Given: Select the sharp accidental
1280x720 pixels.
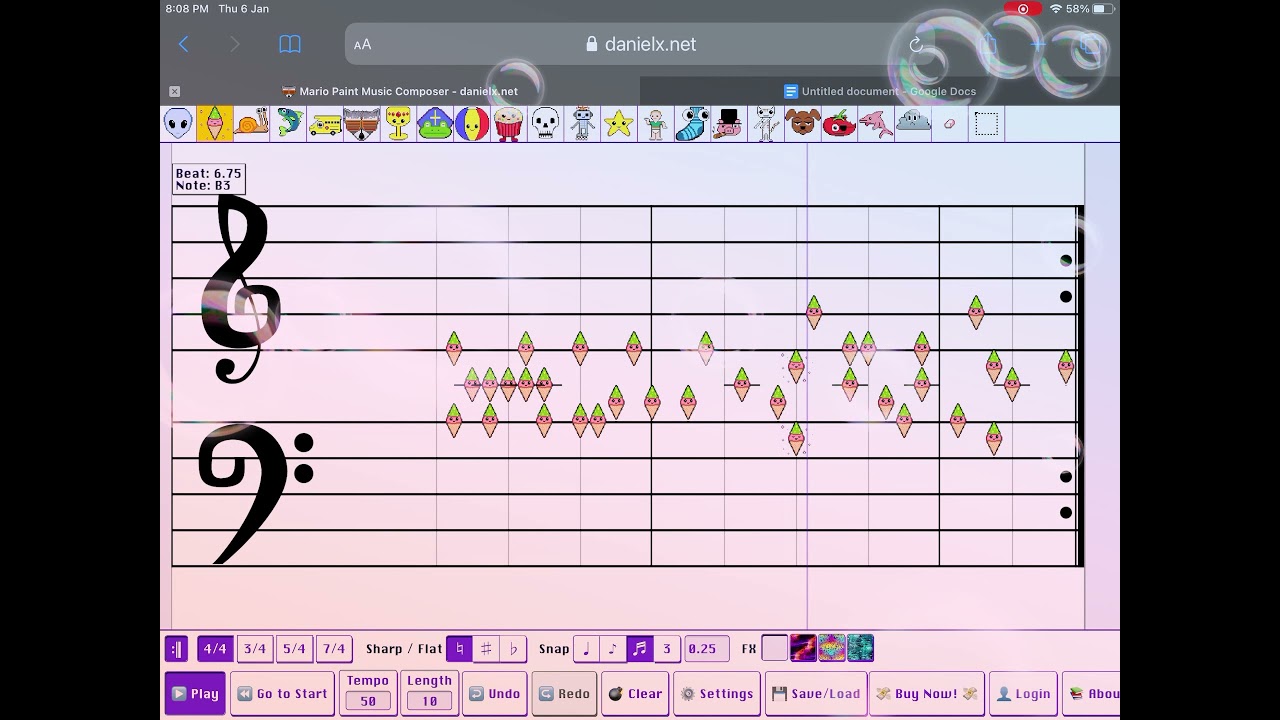Looking at the screenshot, I should click(486, 649).
